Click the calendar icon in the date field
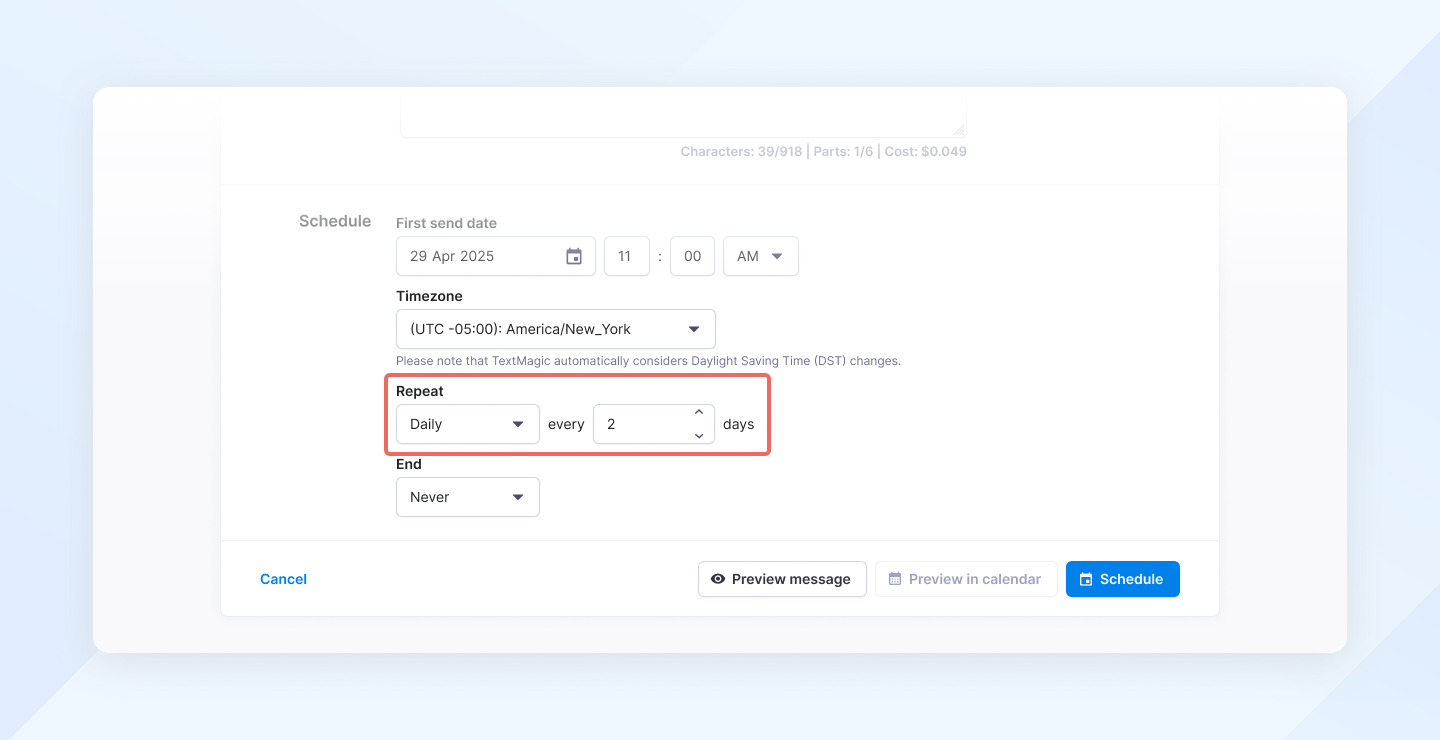This screenshot has width=1440, height=740. [x=574, y=257]
